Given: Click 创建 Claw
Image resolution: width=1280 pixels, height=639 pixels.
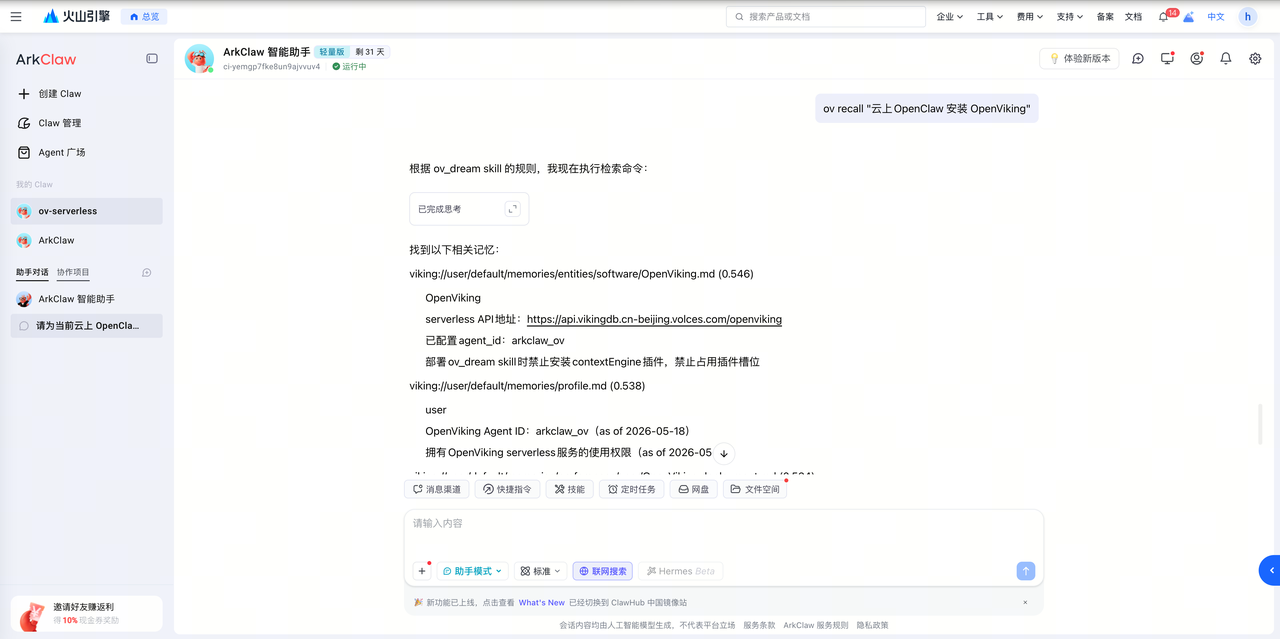Looking at the screenshot, I should coord(86,94).
